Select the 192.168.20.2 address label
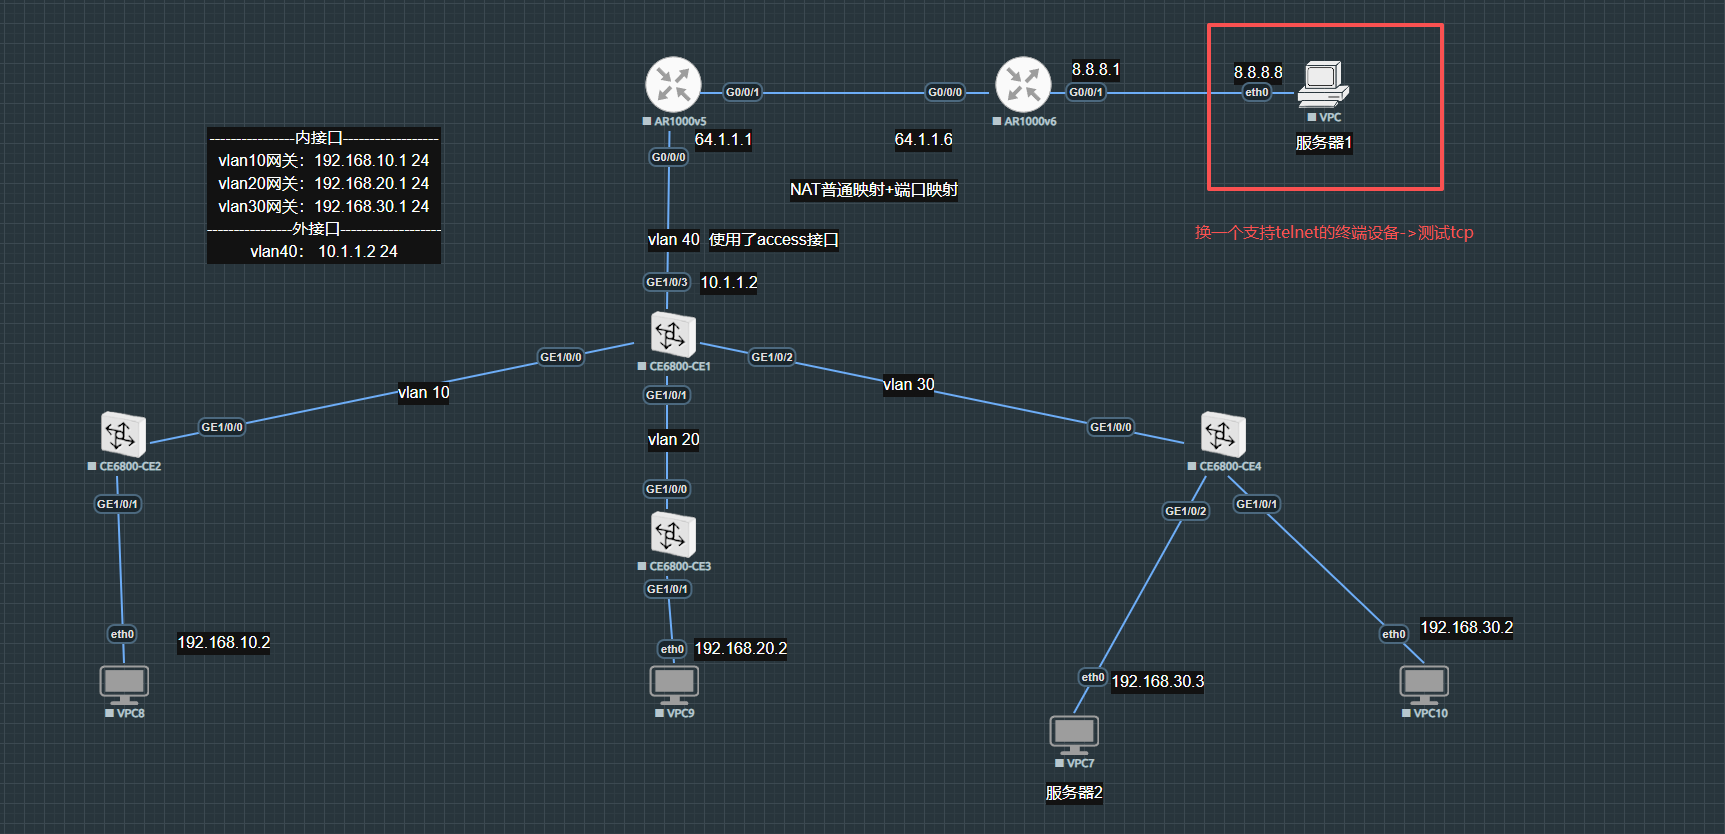1725x834 pixels. pos(740,649)
